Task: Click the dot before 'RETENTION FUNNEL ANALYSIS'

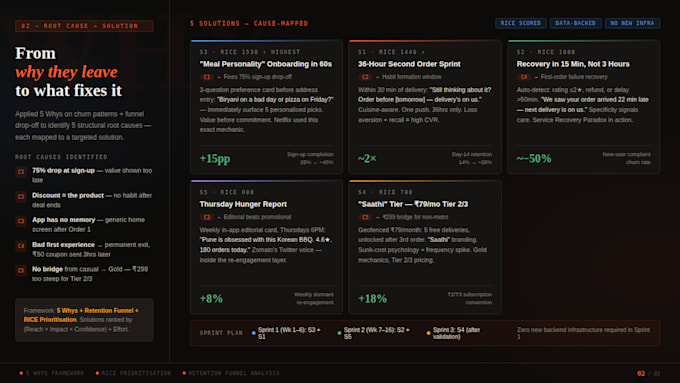Action: click(184, 373)
